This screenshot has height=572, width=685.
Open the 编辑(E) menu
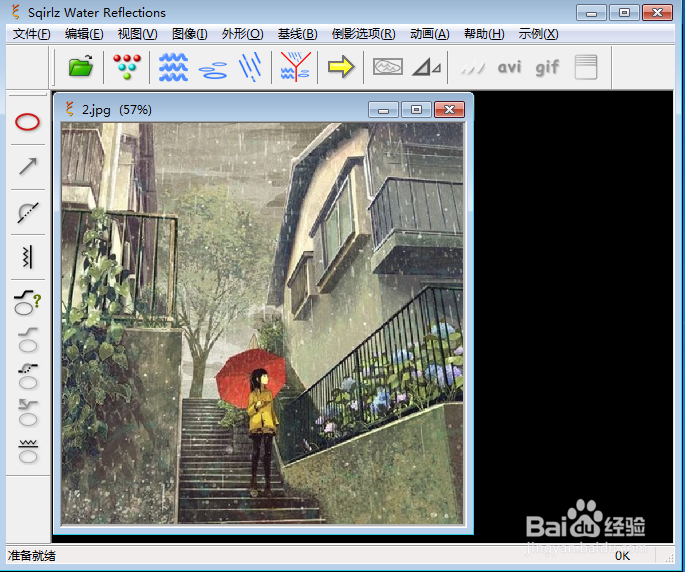tap(84, 34)
